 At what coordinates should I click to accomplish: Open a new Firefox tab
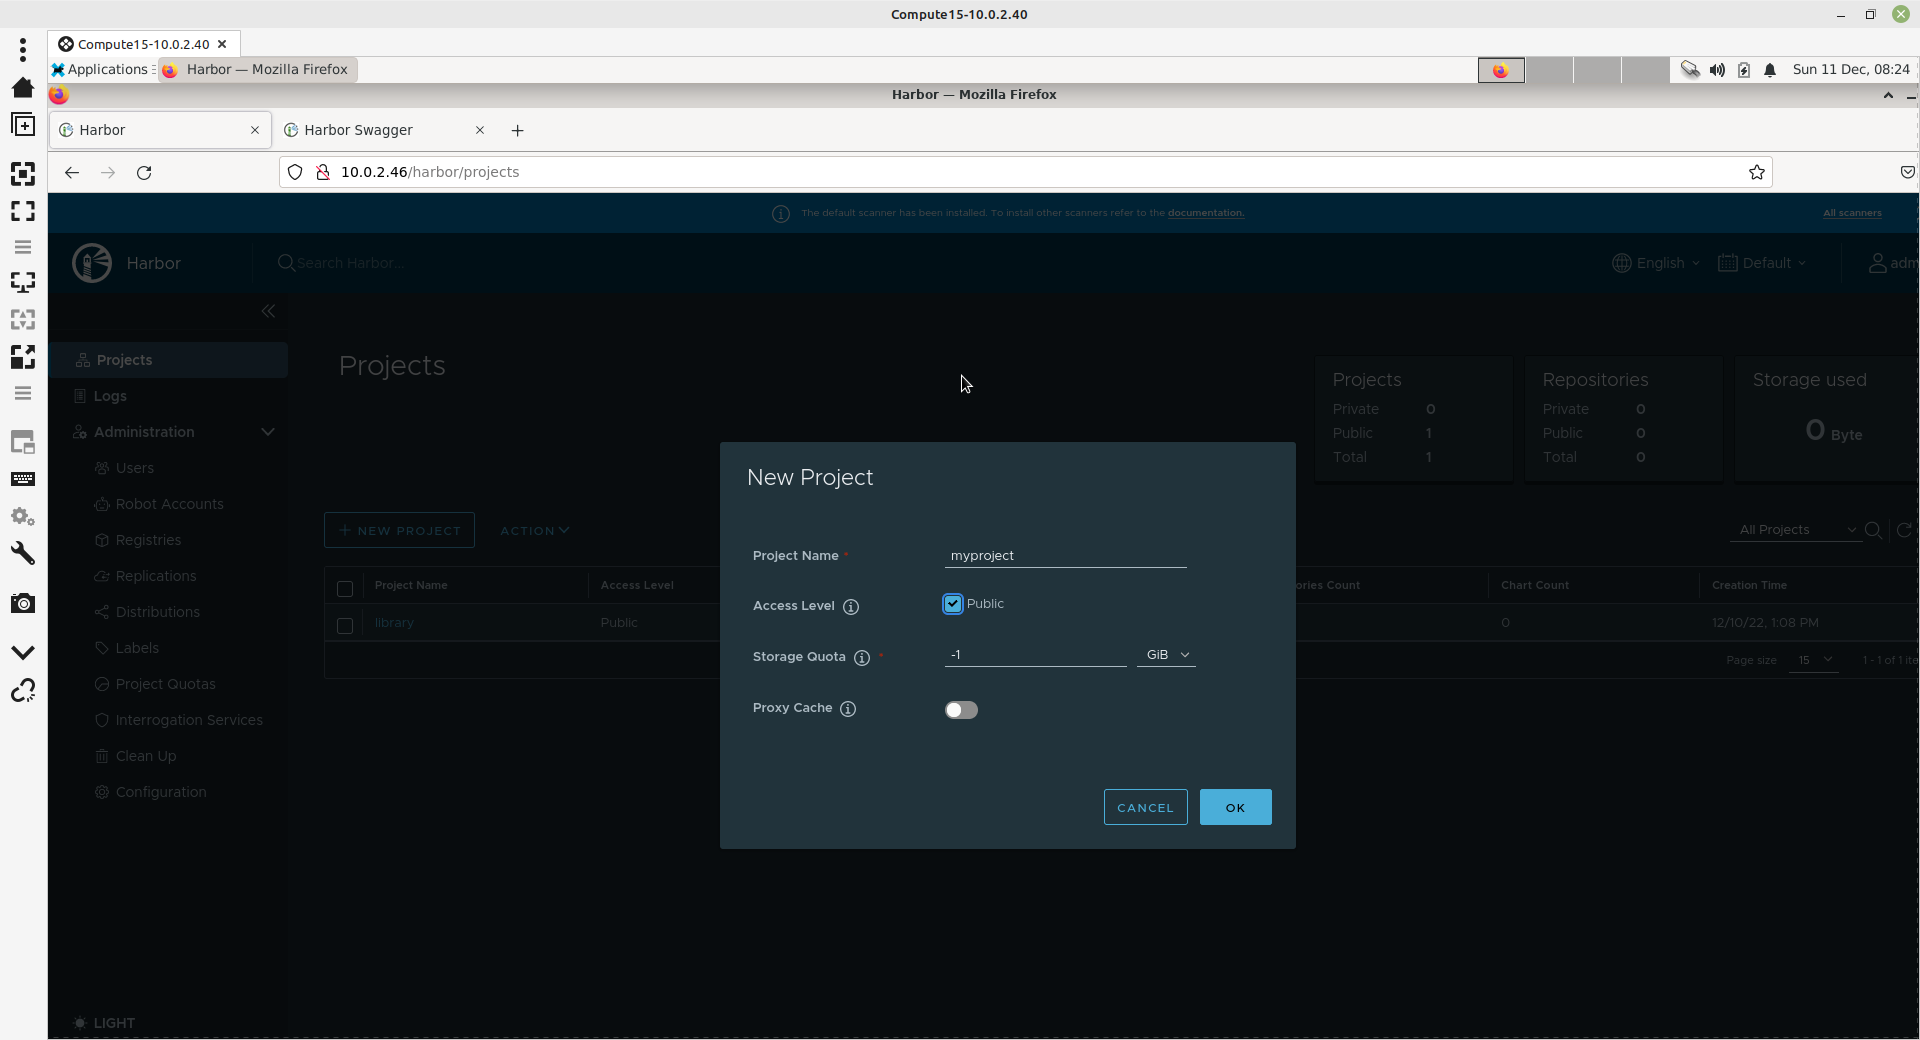point(517,131)
